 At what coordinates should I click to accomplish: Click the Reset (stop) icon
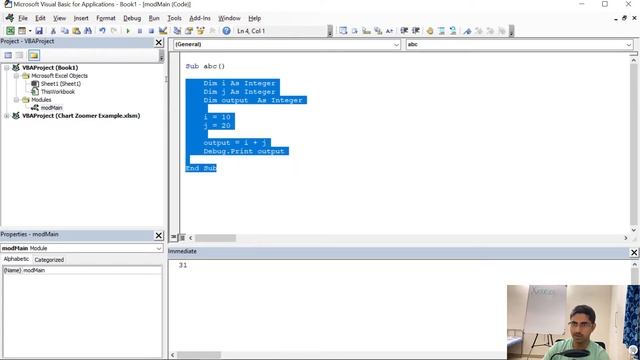151,31
